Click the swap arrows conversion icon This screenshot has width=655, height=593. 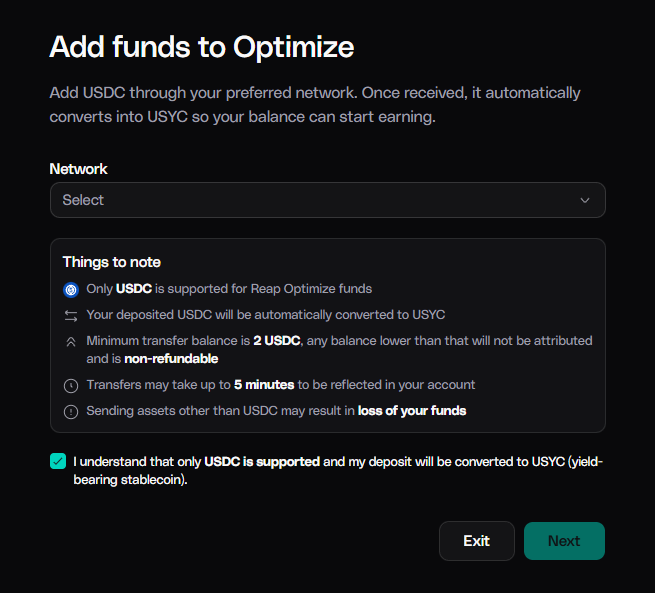click(x=71, y=316)
